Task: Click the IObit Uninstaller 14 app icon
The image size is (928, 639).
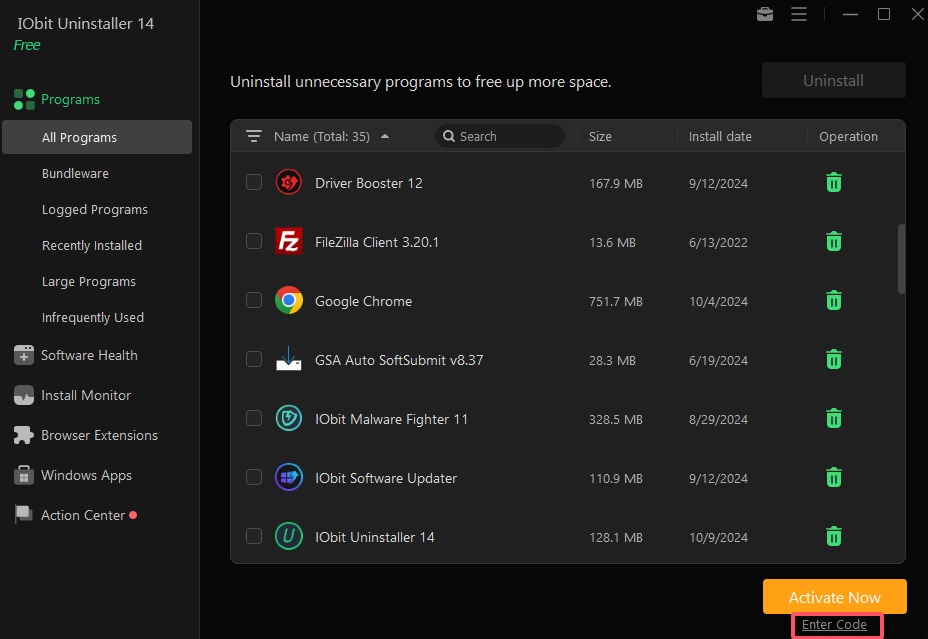Action: click(x=289, y=537)
